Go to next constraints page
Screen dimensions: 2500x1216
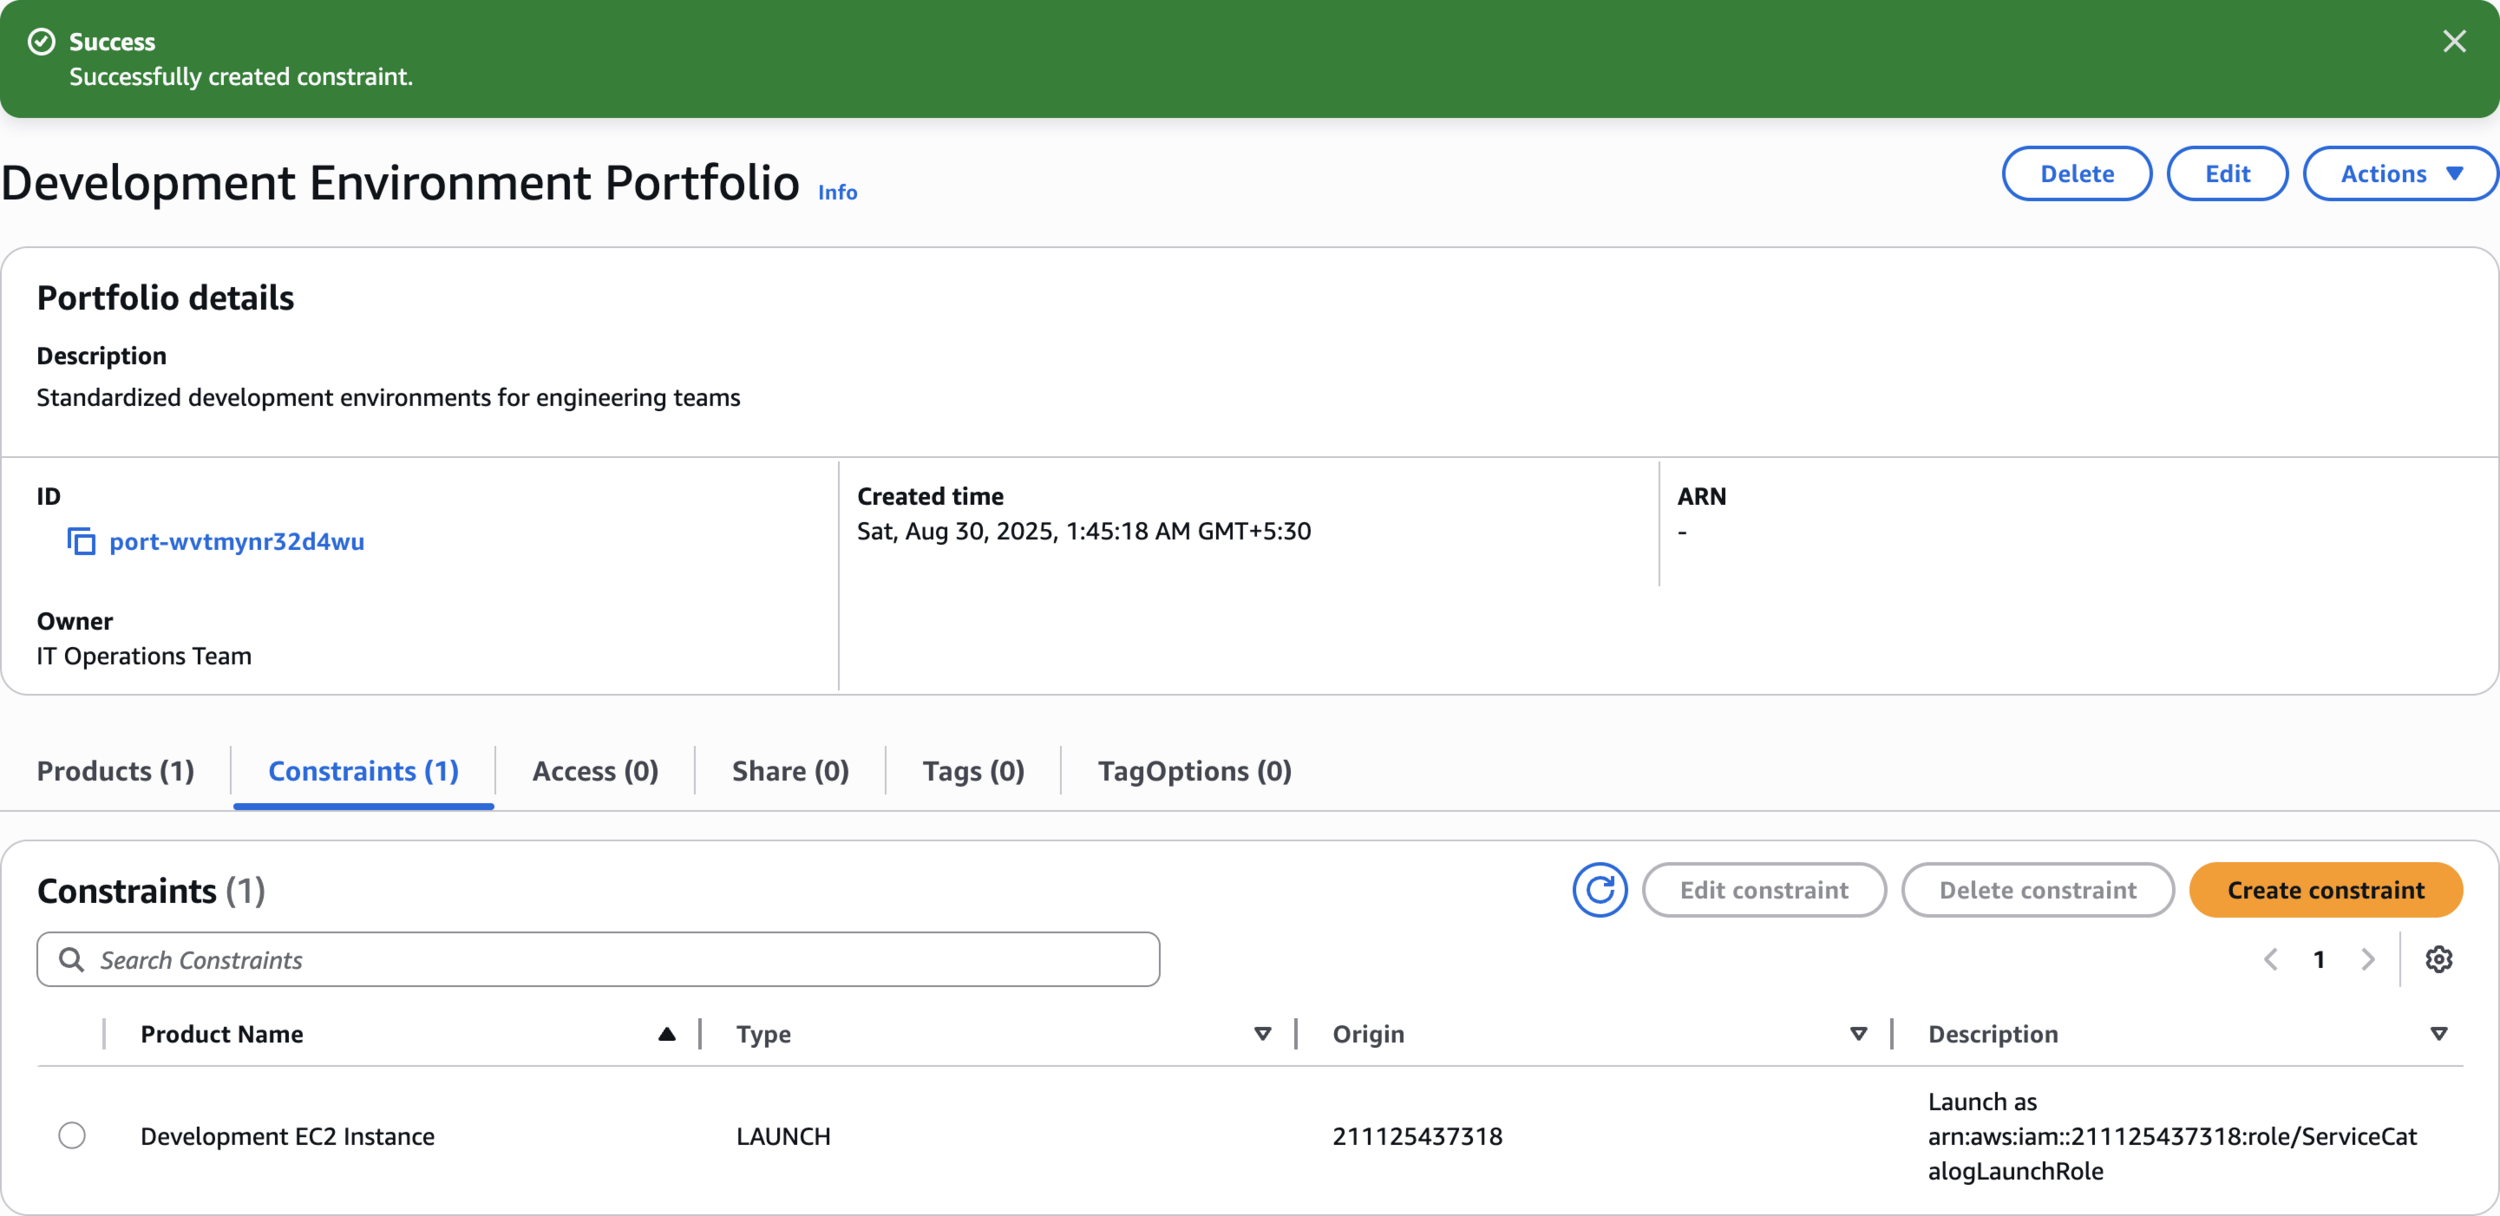(x=2367, y=960)
